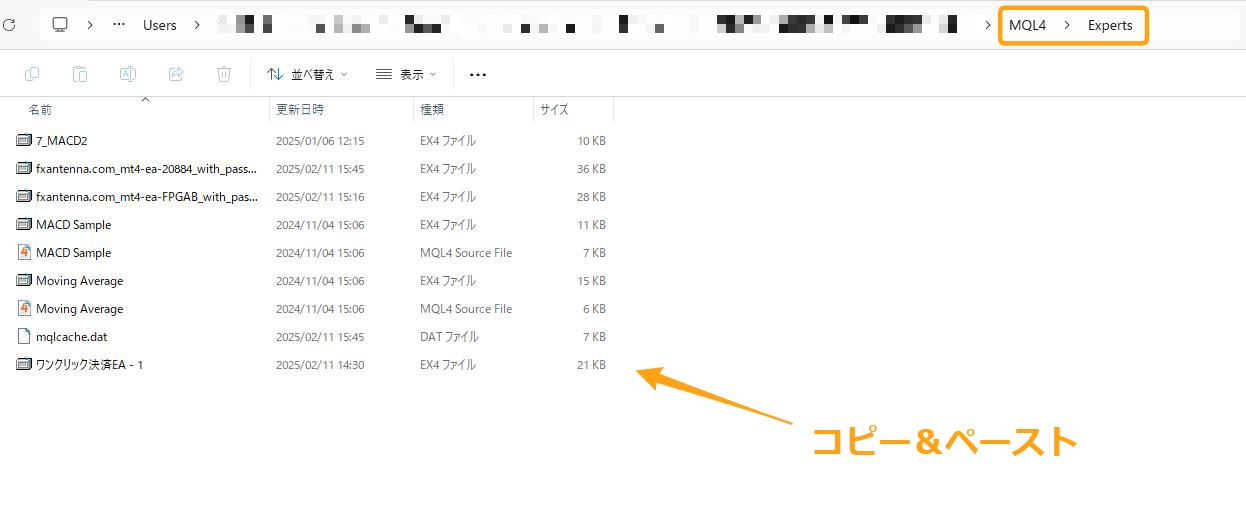Click the This PC monitor icon

pos(61,25)
